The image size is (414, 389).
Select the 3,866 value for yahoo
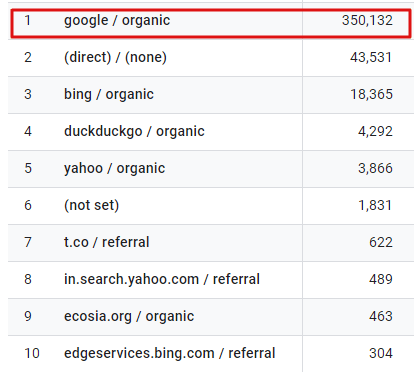375,168
